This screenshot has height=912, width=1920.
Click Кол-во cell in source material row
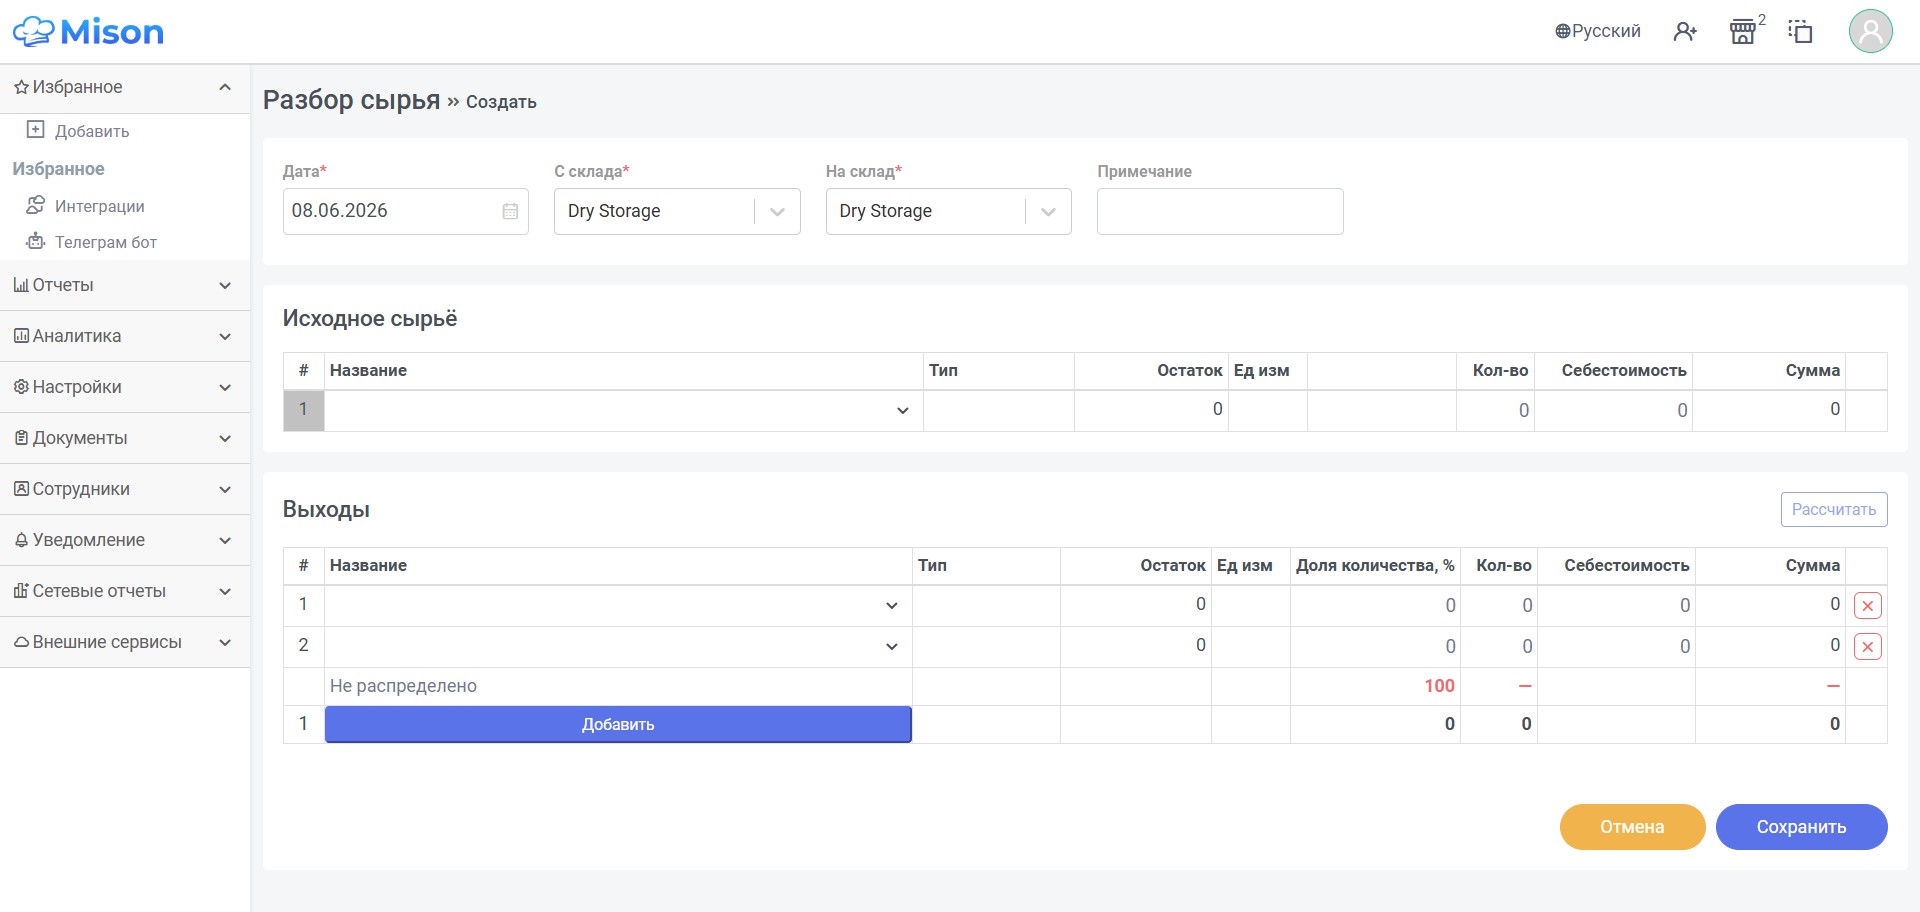(1495, 410)
